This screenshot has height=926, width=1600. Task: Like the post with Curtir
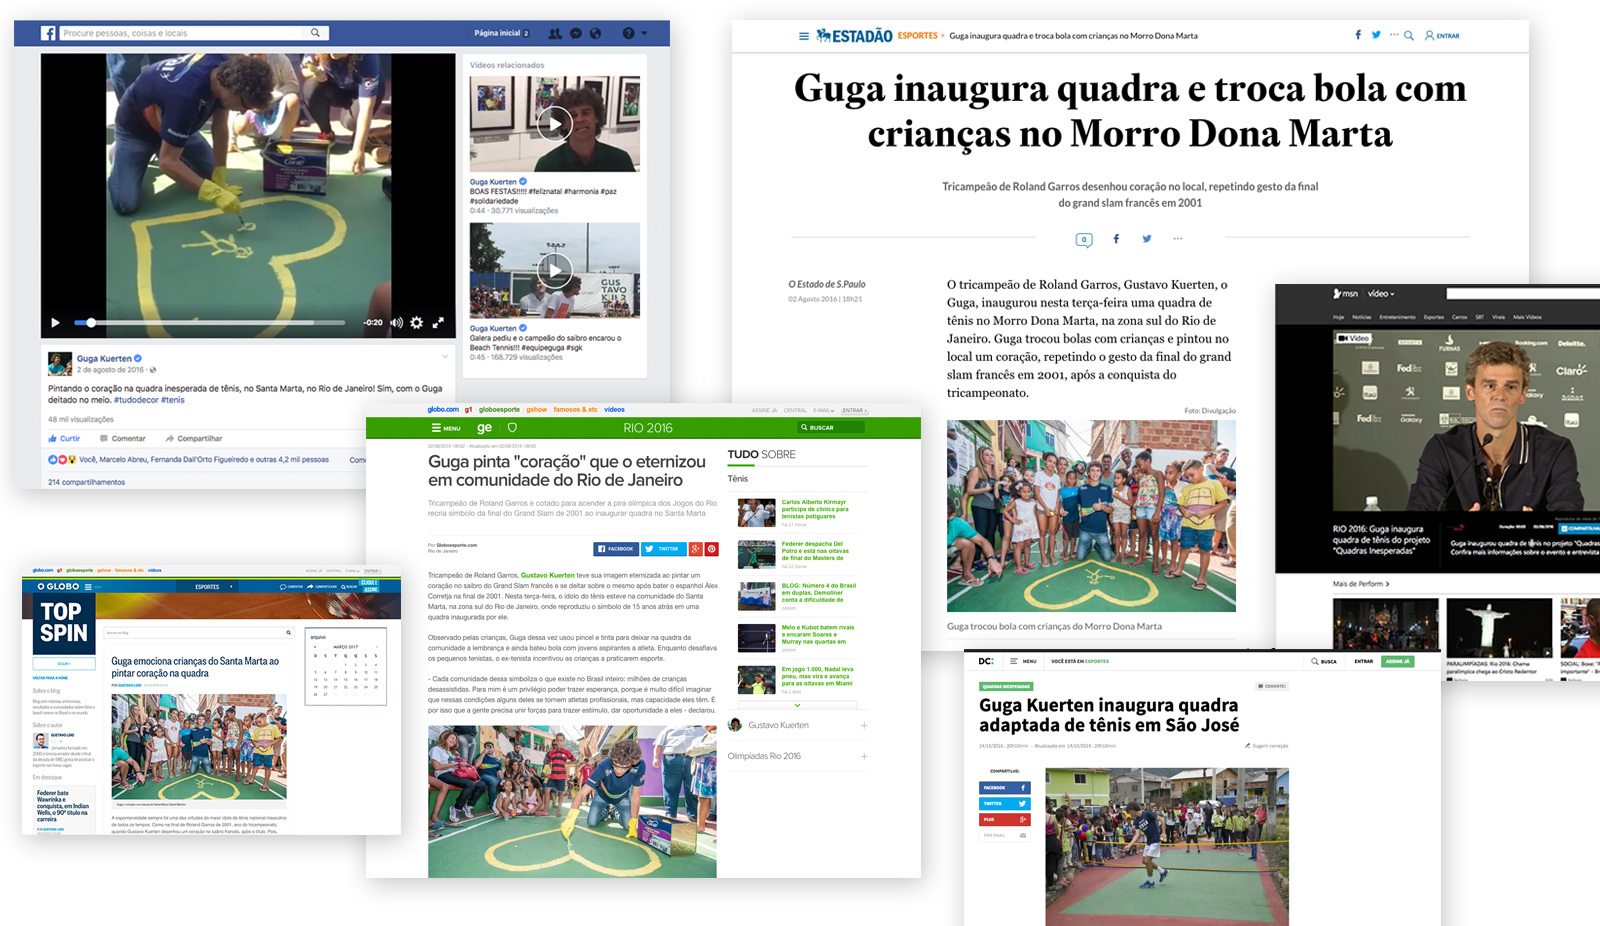(x=64, y=438)
